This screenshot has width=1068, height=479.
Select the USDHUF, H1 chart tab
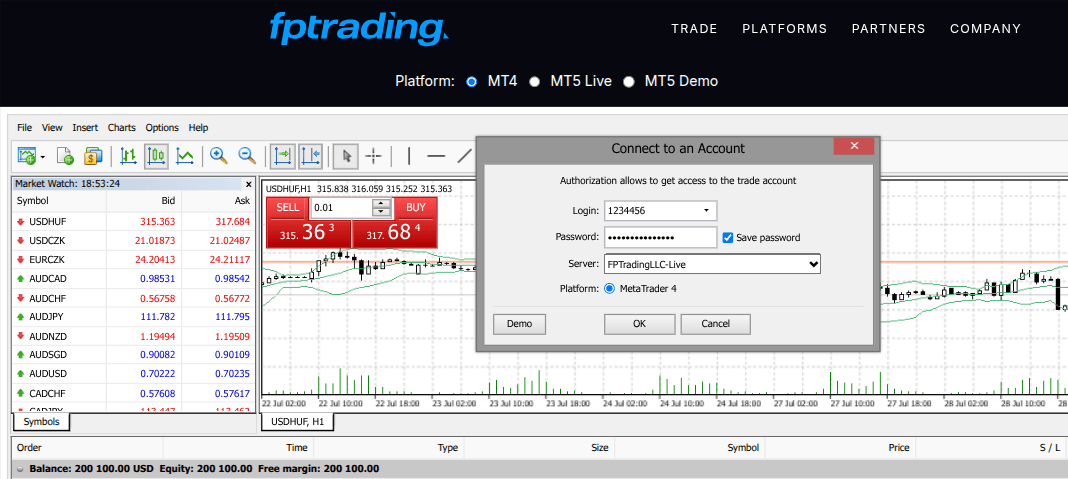point(298,422)
